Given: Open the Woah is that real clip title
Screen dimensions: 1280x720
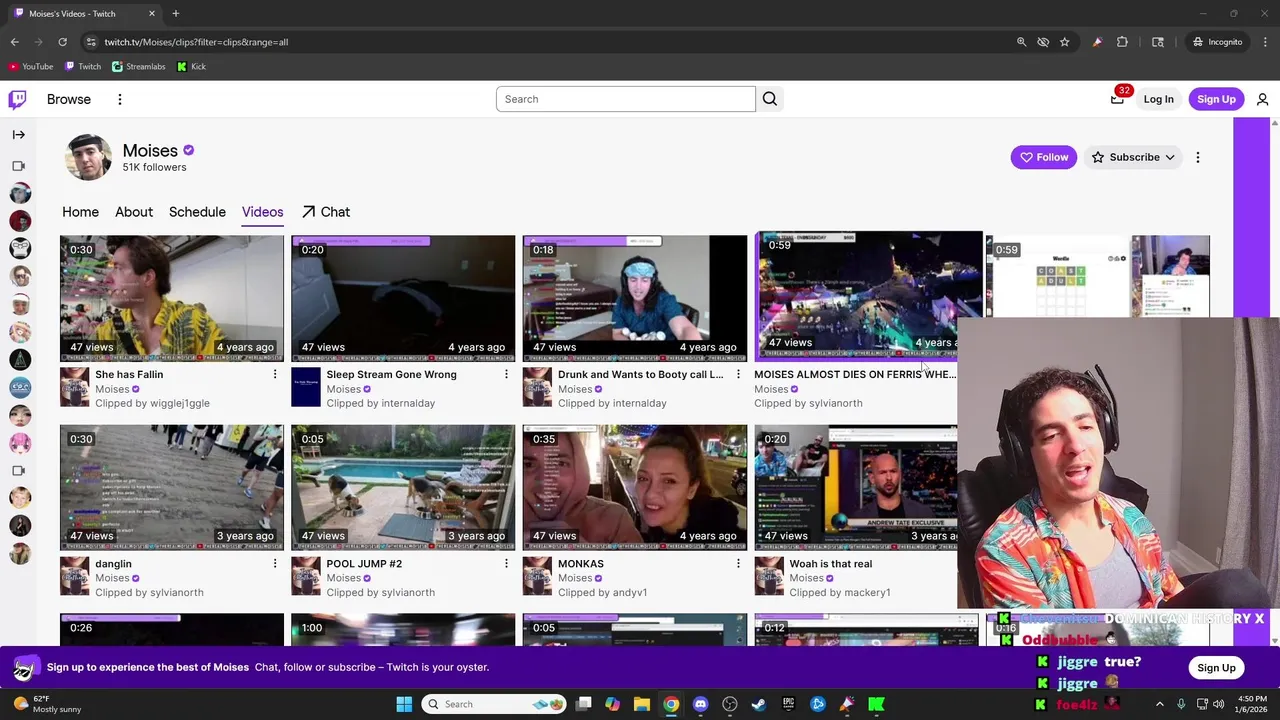Looking at the screenshot, I should [x=830, y=564].
